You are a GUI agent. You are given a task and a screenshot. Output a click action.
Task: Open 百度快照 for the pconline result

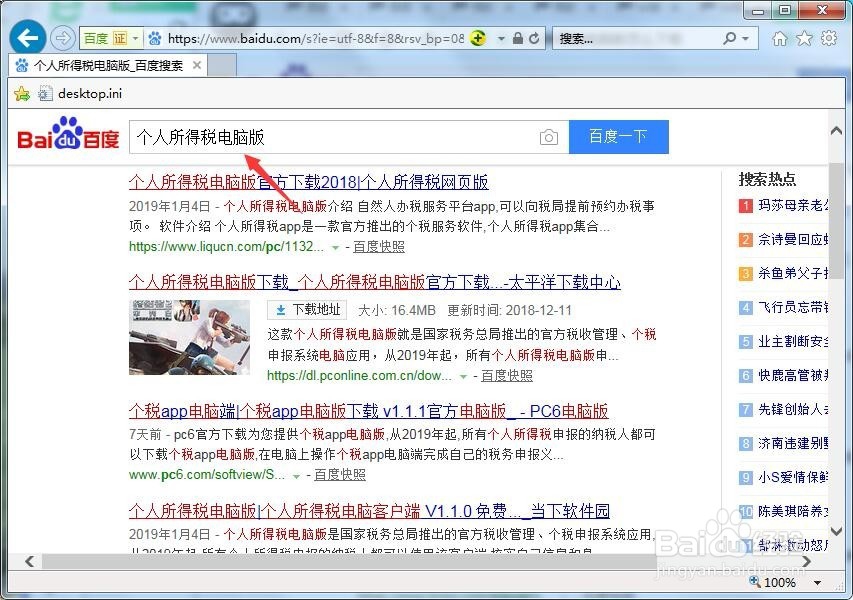[506, 375]
